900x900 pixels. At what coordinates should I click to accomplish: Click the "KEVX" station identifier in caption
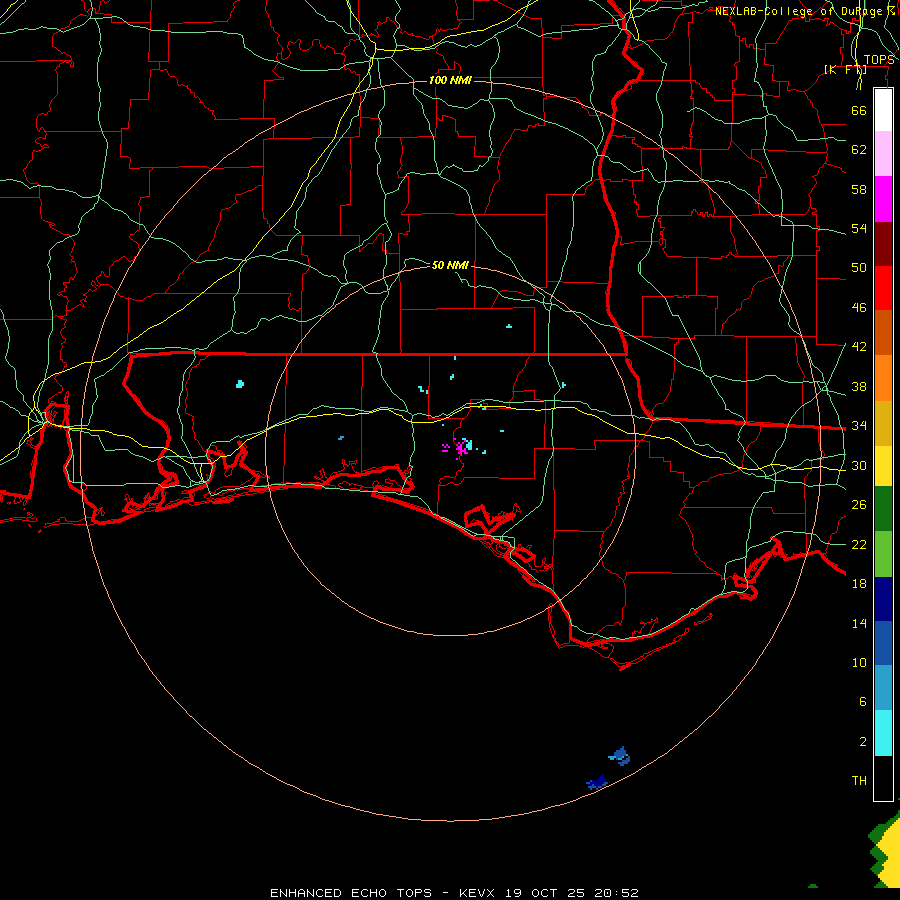(476, 893)
